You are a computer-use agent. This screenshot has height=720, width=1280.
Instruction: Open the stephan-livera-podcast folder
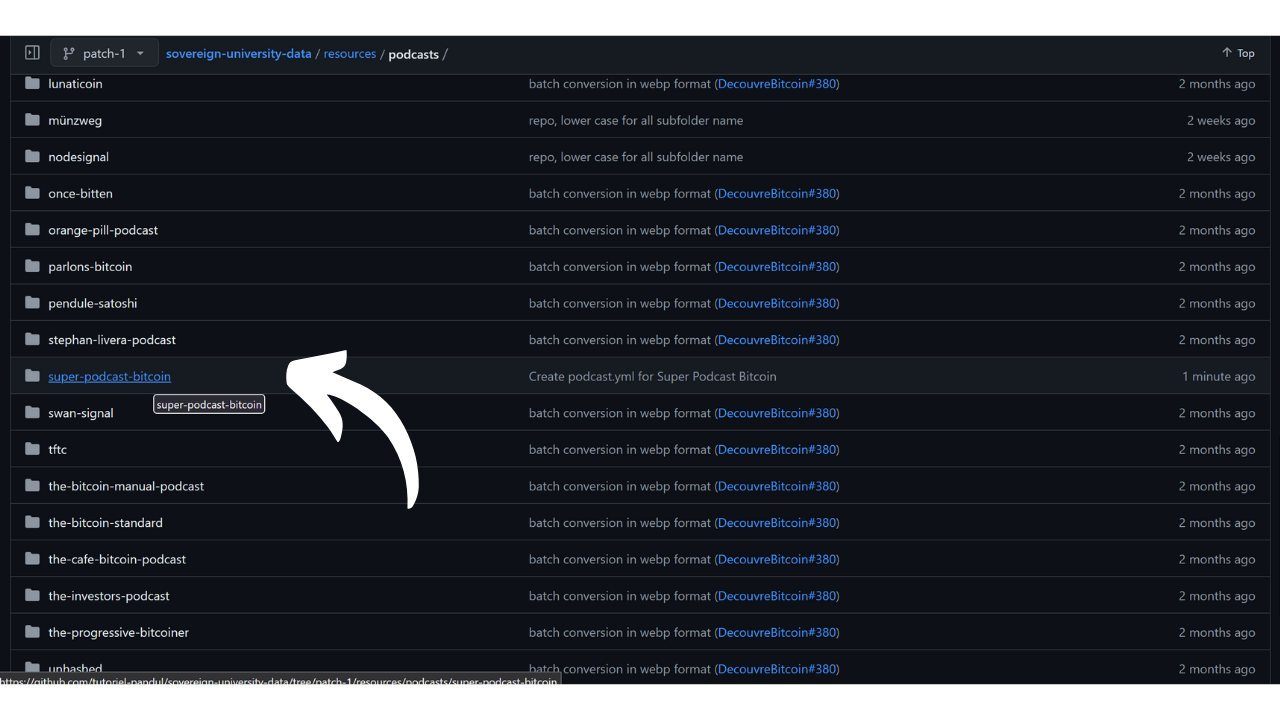point(112,340)
